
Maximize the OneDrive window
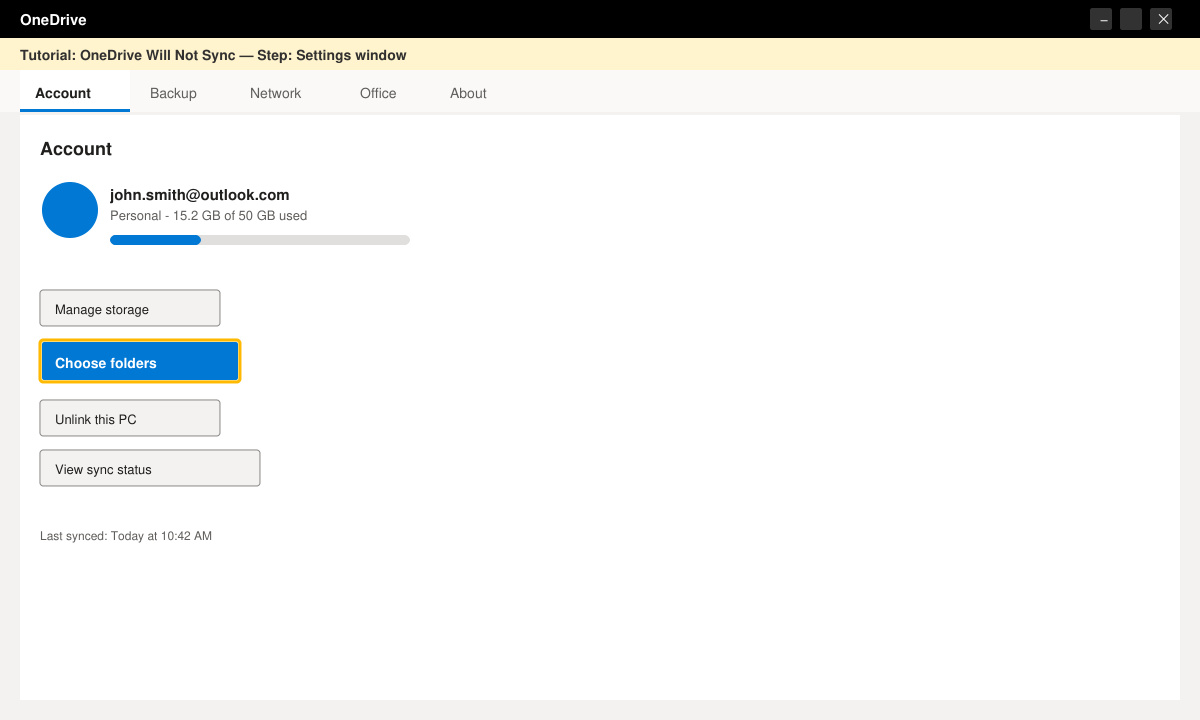1131,19
